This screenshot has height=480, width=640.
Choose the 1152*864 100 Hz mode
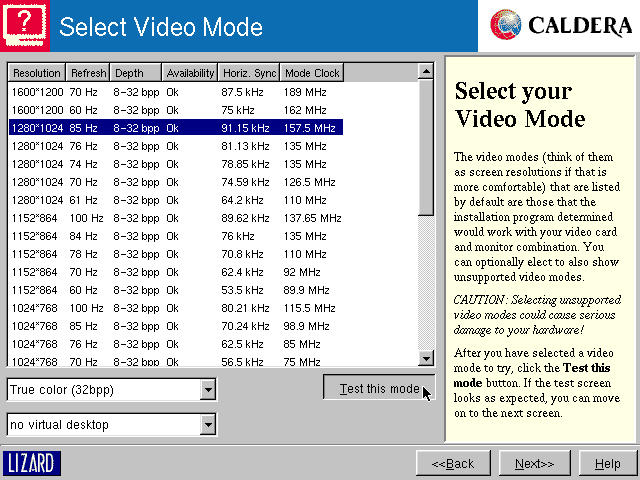(x=175, y=217)
